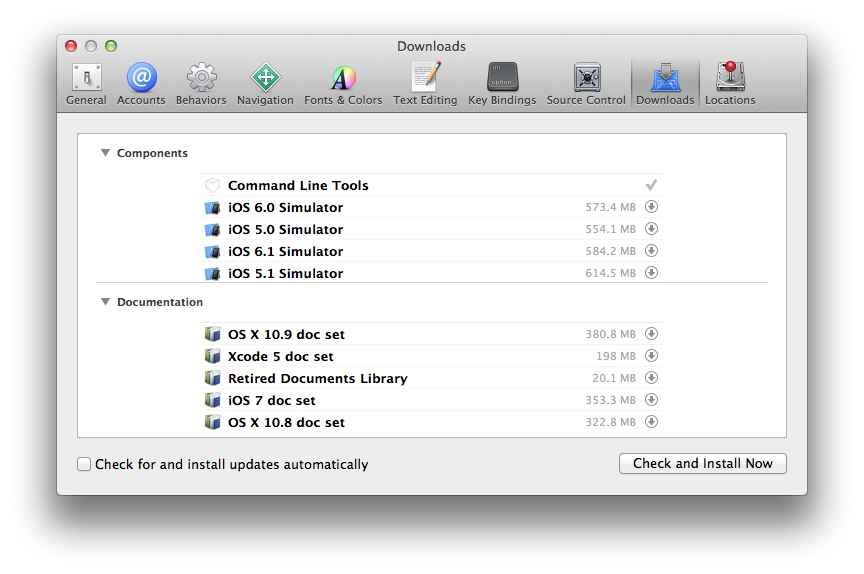Open the Behaviors gear pane

click(x=201, y=84)
